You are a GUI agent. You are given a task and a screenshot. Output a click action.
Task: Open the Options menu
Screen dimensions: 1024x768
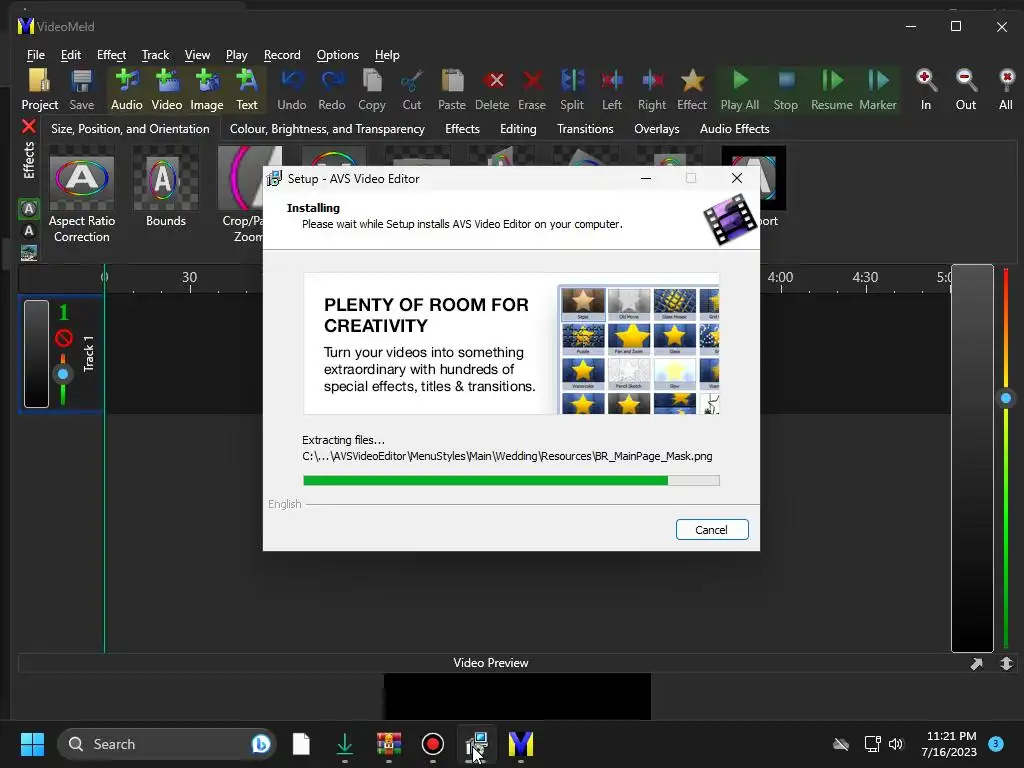click(x=338, y=55)
